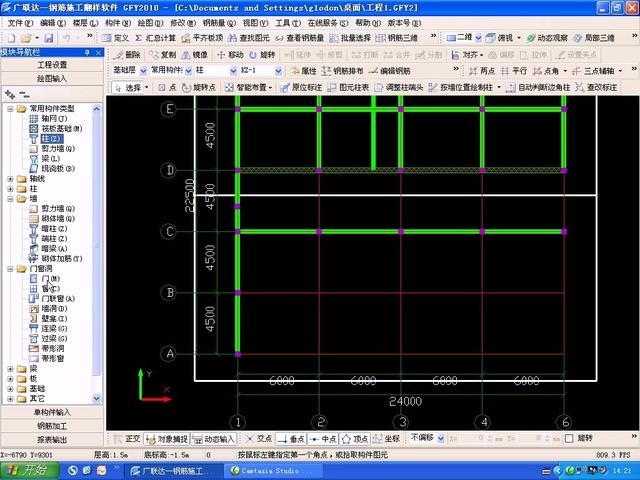This screenshot has width=640, height=480.
Task: Click 复制 copy tool
Action: click(x=162, y=55)
